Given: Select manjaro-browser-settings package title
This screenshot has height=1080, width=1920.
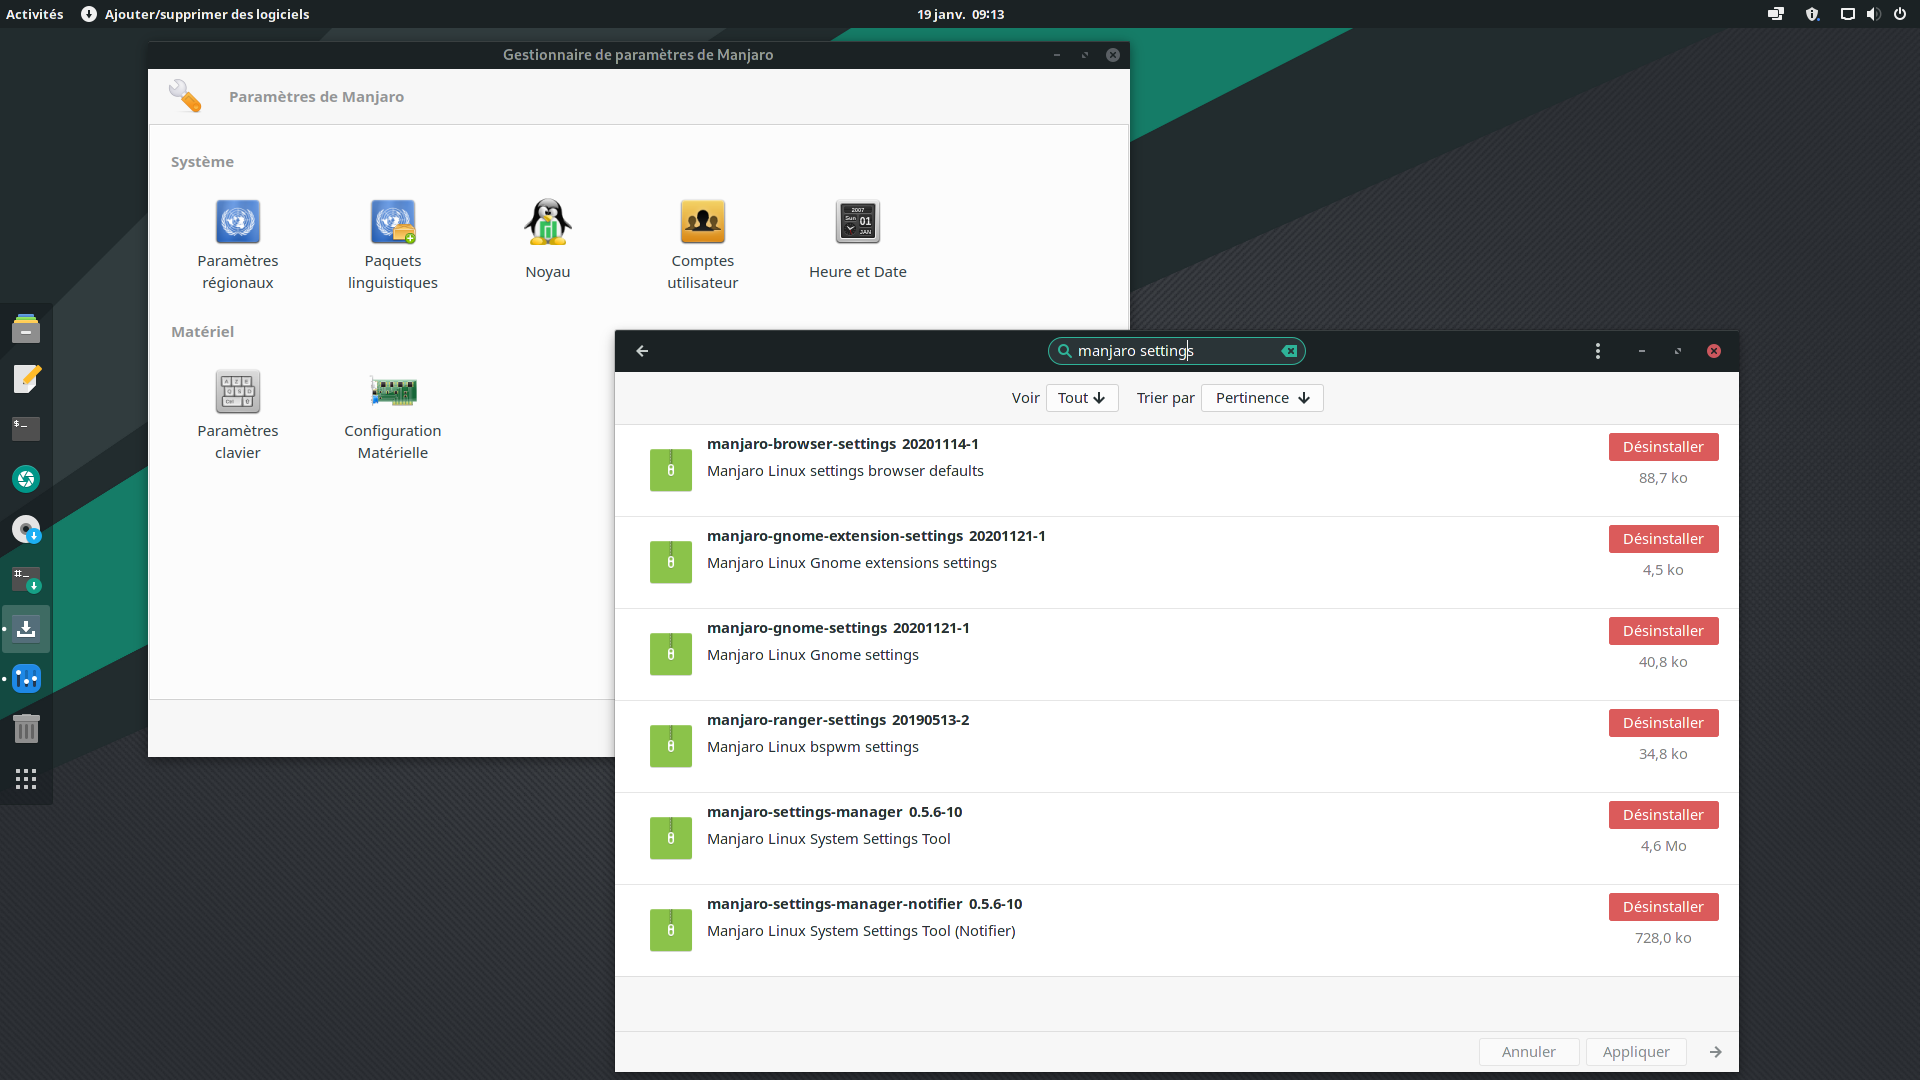Looking at the screenshot, I should coord(801,444).
